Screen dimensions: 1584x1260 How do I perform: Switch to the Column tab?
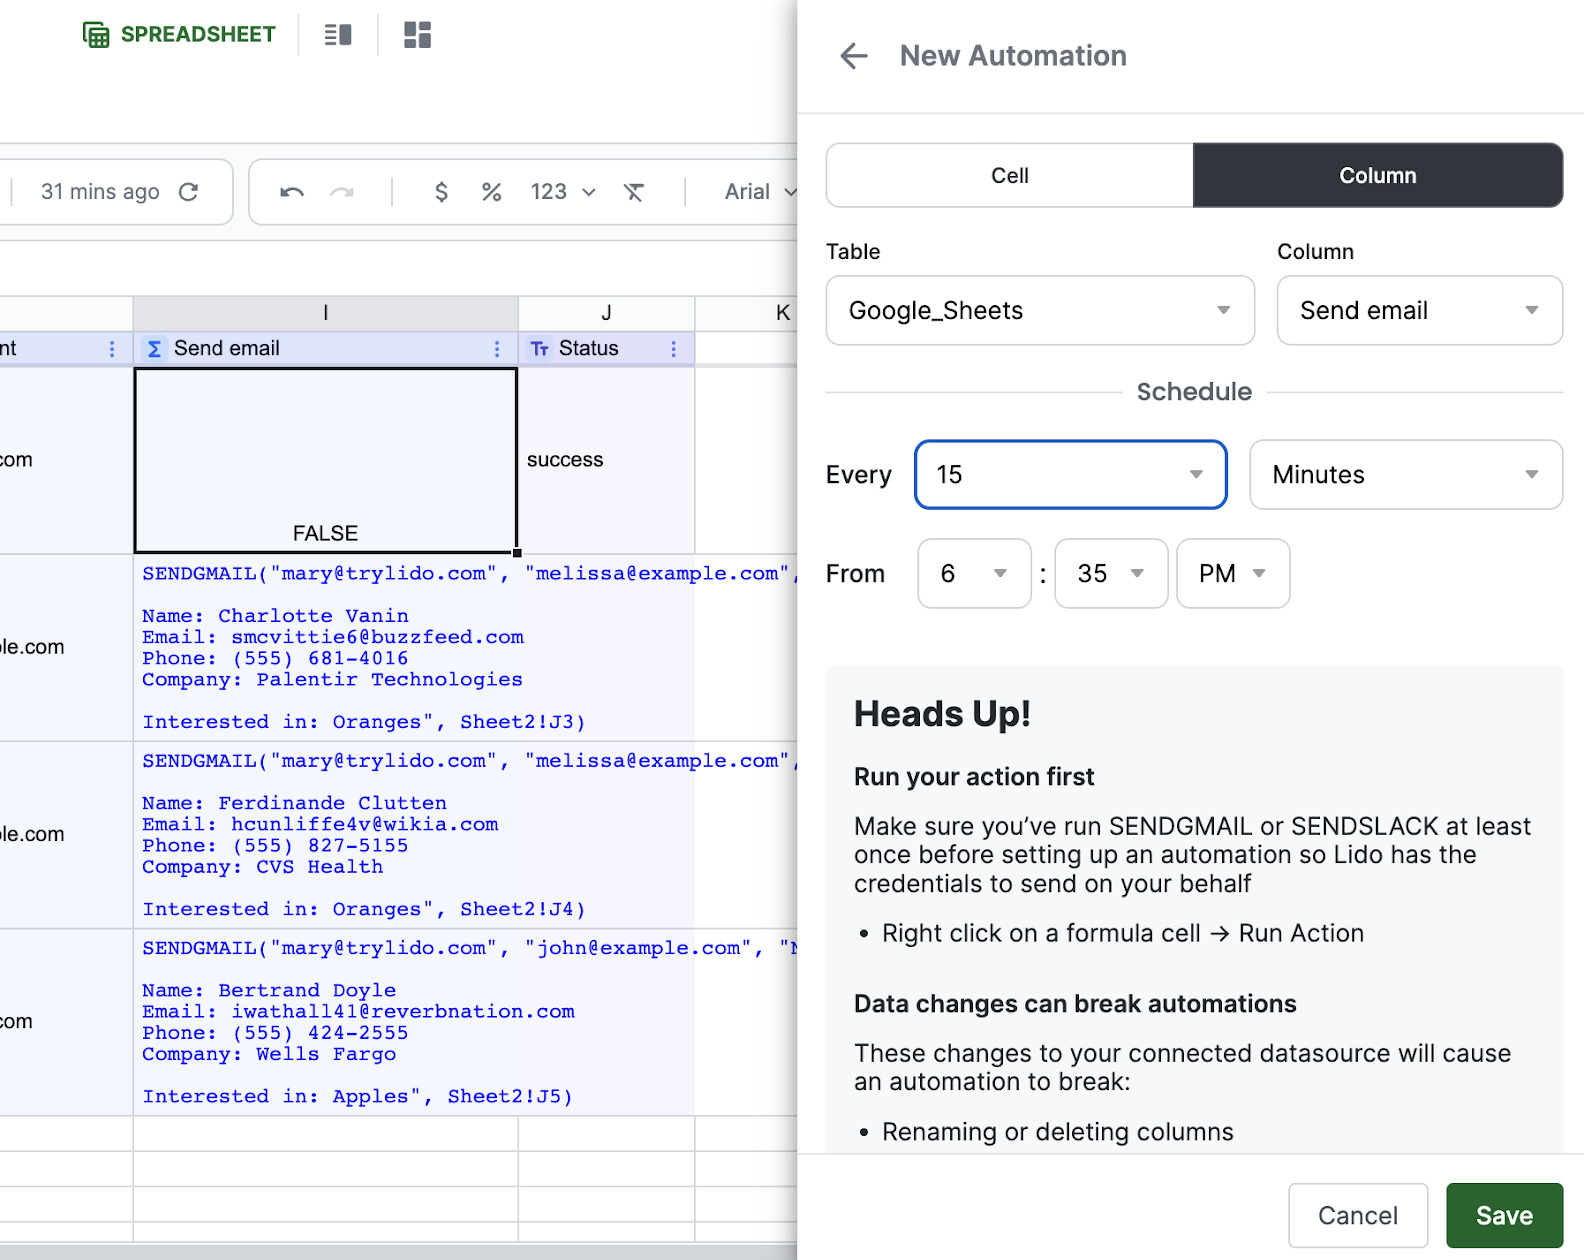click(1378, 175)
